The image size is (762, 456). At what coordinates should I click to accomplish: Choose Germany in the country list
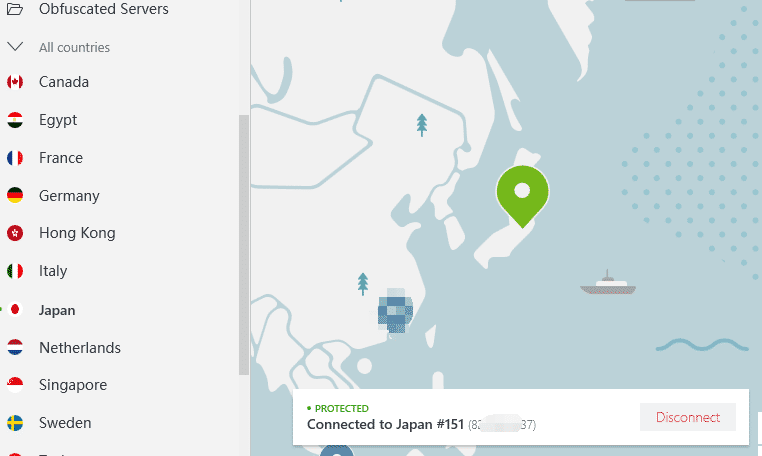pyautogui.click(x=69, y=196)
